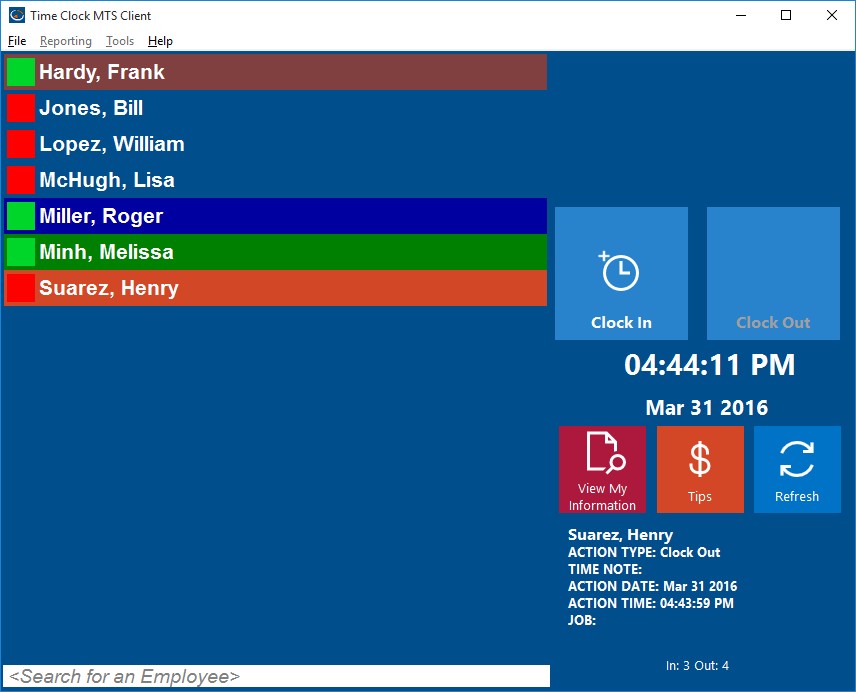Click the Mar 31 2016 date display

click(x=706, y=408)
